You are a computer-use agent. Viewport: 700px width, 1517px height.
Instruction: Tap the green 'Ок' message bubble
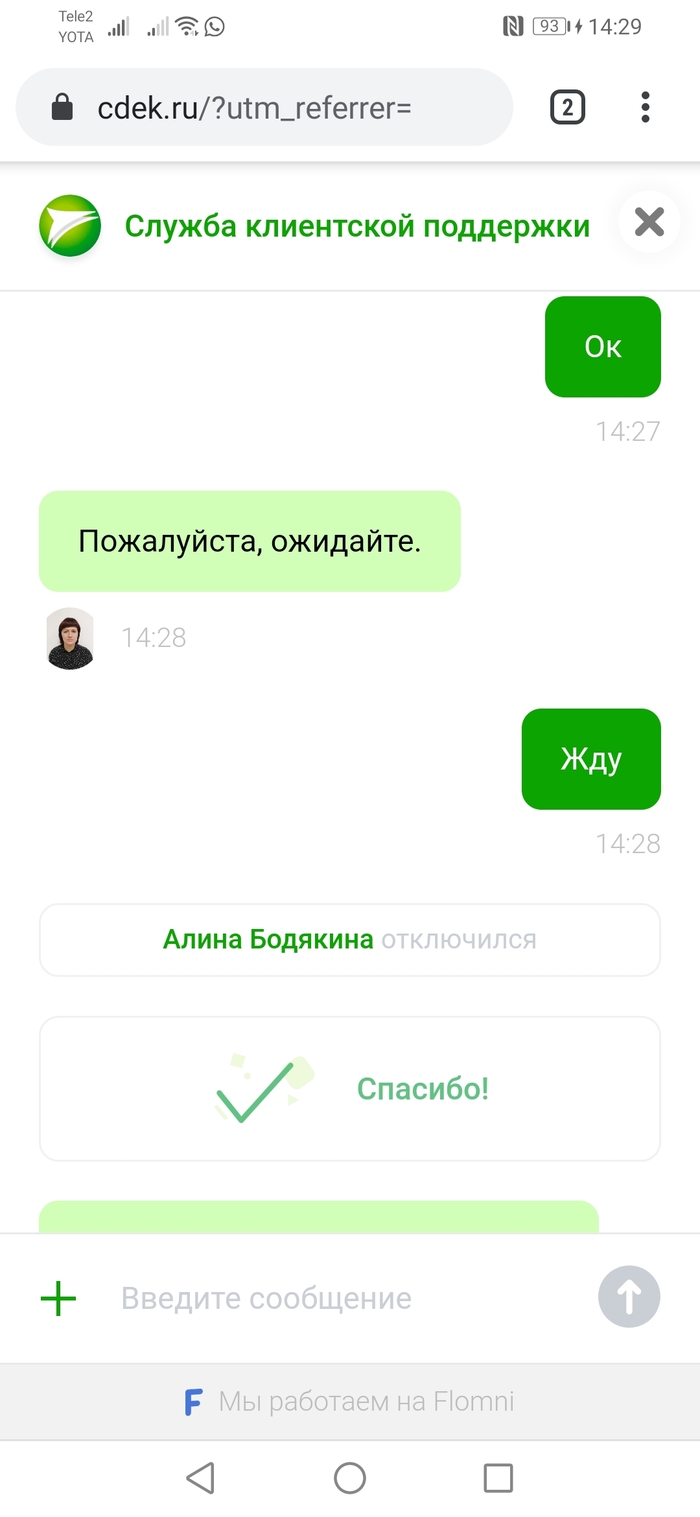(603, 347)
